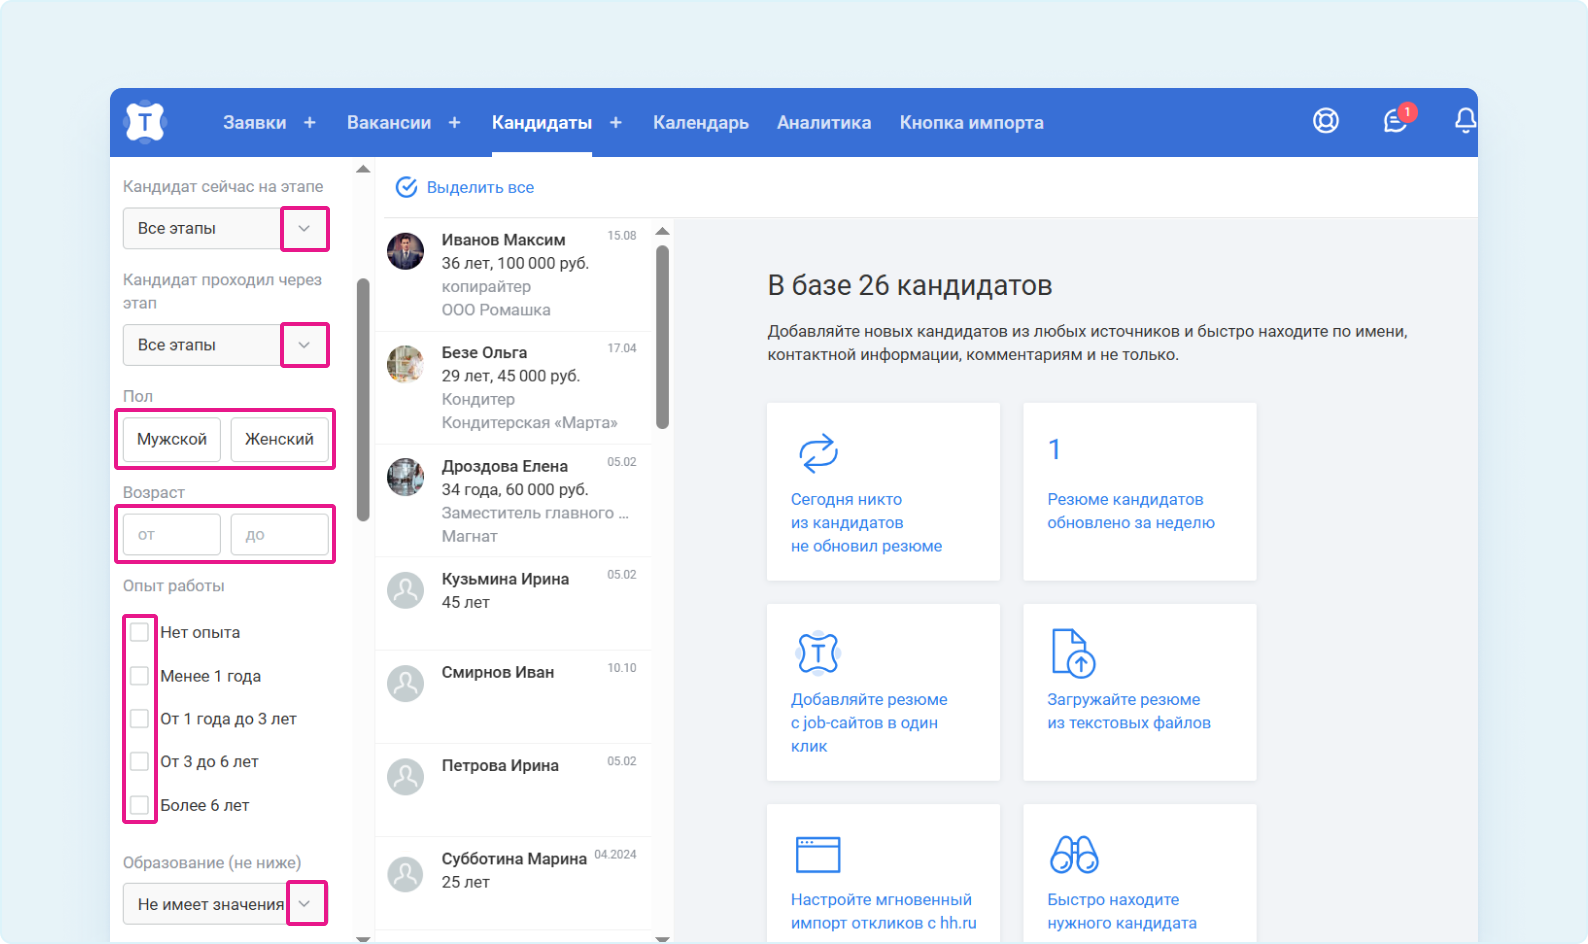Open chat messages with notification badge
This screenshot has height=944, width=1588.
click(x=1395, y=121)
